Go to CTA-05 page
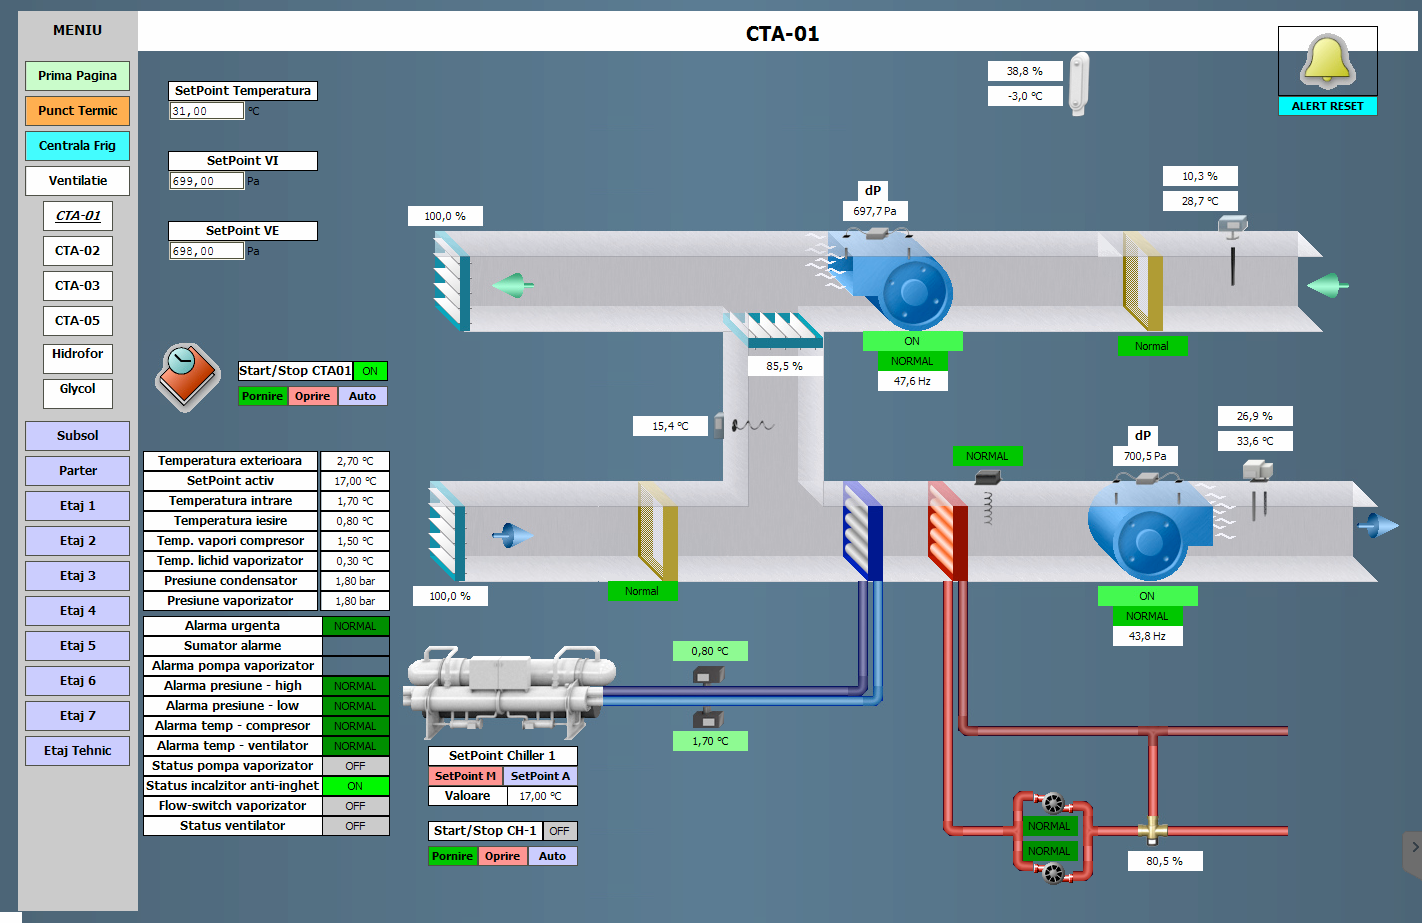Viewport: 1422px width, 923px height. [78, 321]
